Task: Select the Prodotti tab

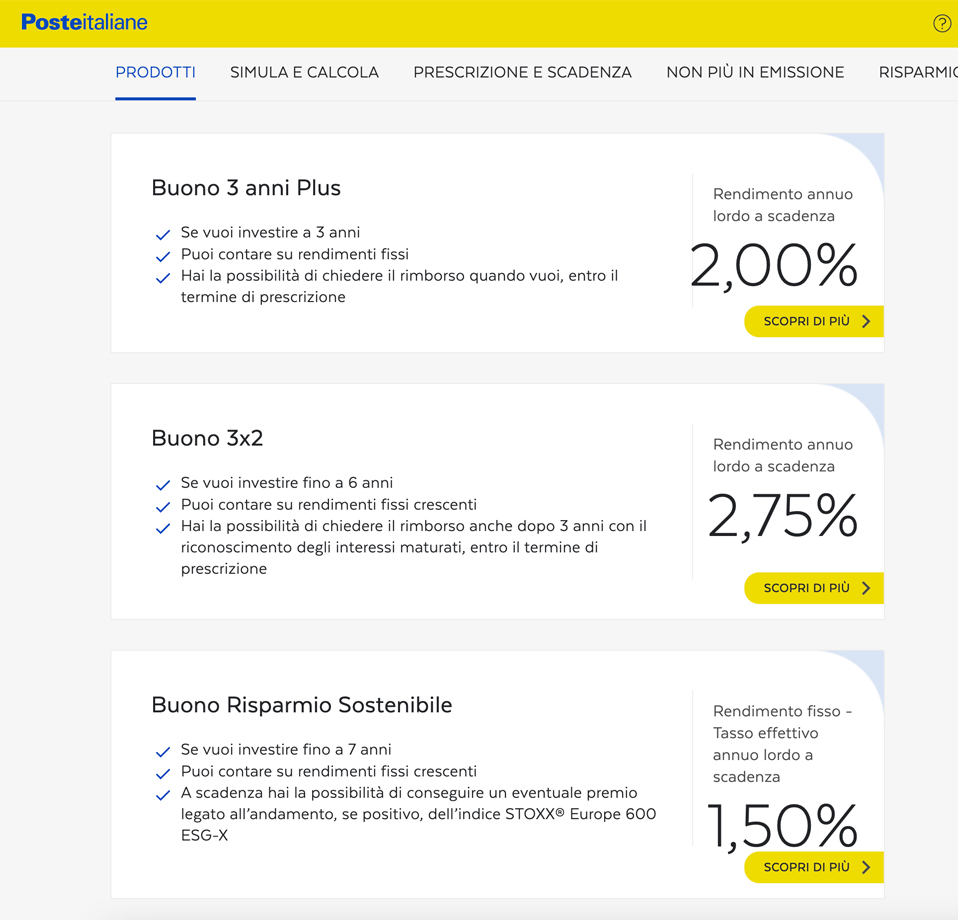Action: coord(155,73)
